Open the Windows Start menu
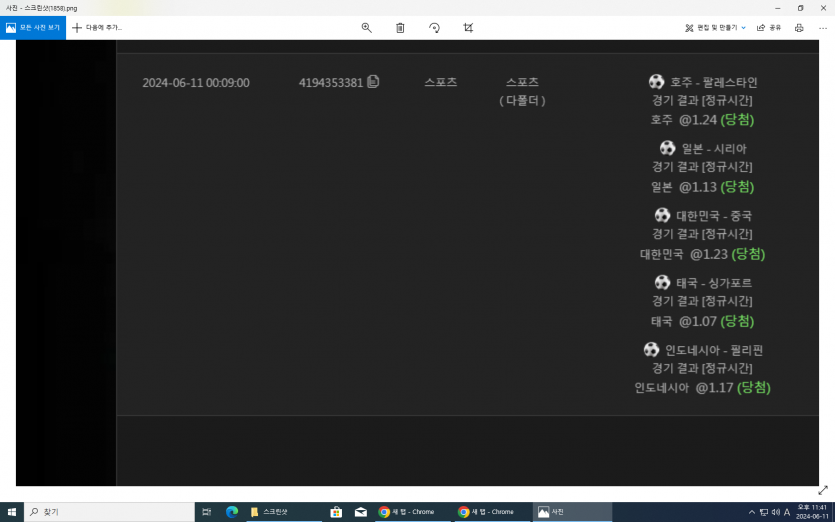The width and height of the screenshot is (835, 522). coord(12,512)
